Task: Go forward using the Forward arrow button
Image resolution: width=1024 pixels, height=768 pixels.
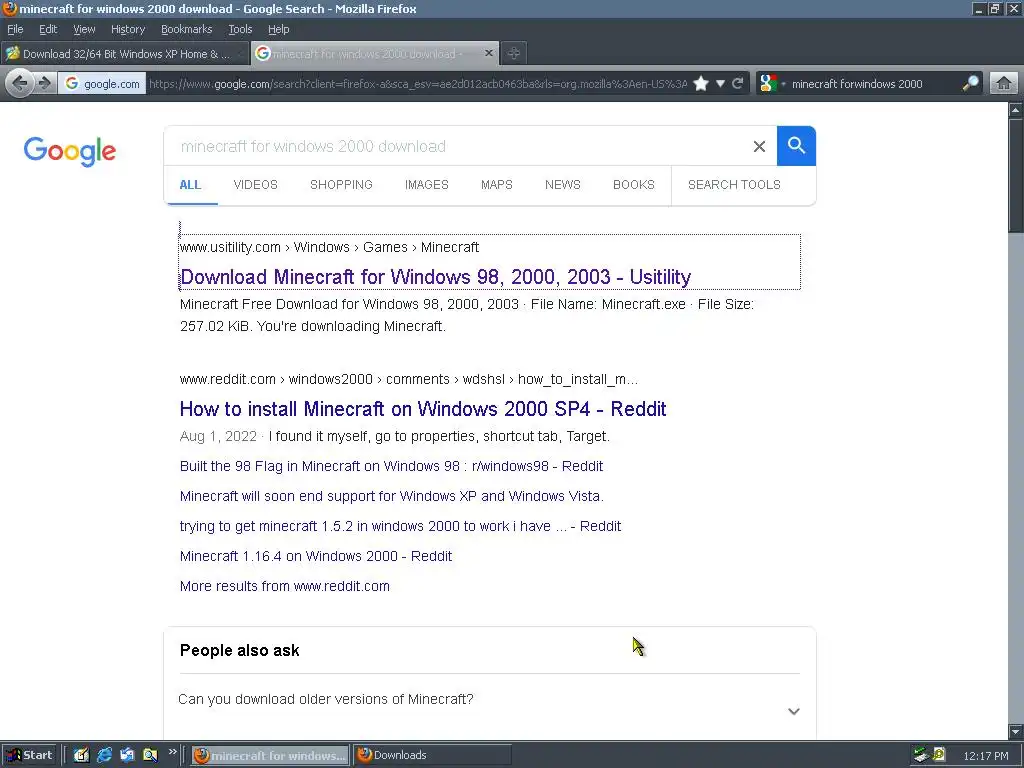Action: [45, 84]
